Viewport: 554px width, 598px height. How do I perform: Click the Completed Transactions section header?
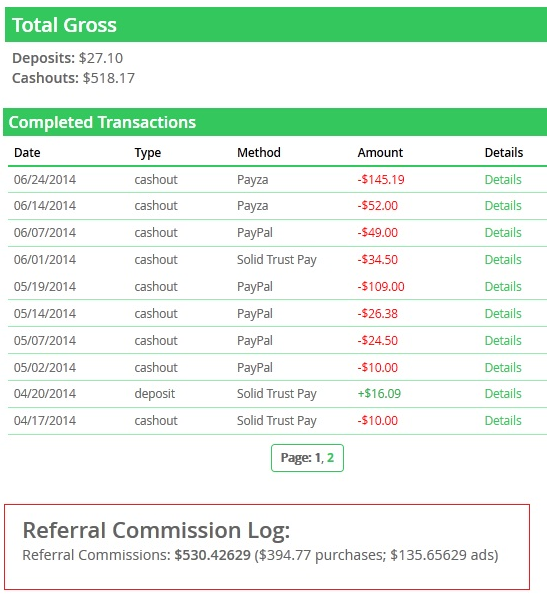275,122
